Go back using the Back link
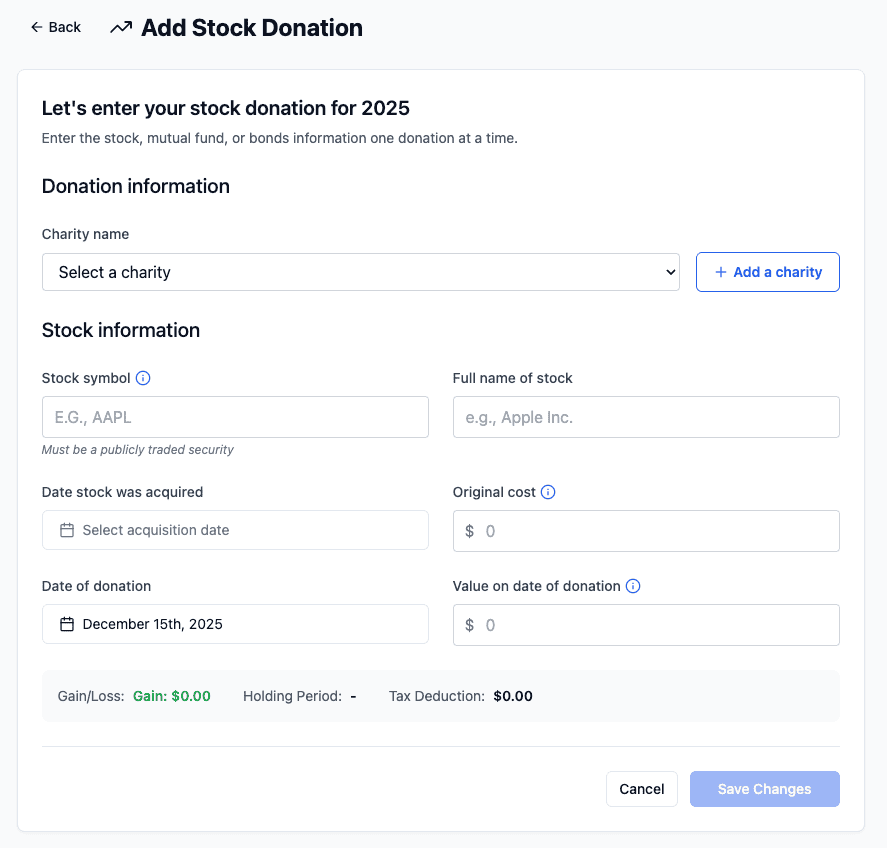Viewport: 887px width, 848px height. click(x=56, y=28)
